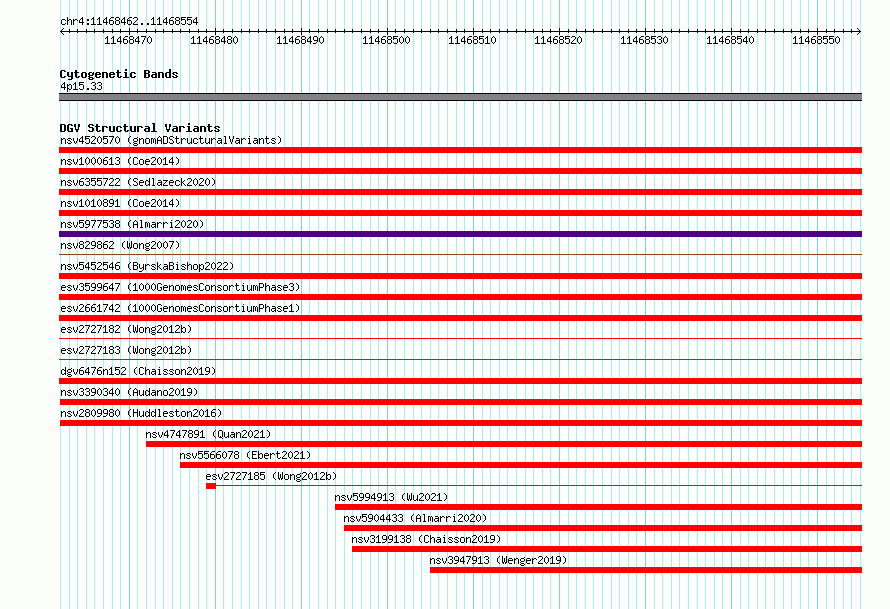Select the dgv6476n152 (Chaisson2019) label

pos(138,371)
